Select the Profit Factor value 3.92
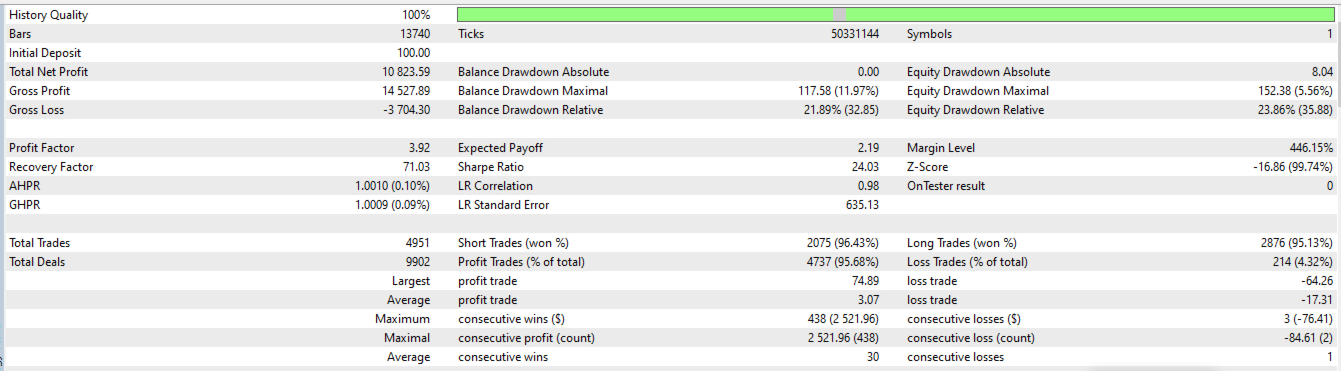This screenshot has width=1341, height=371. point(419,148)
